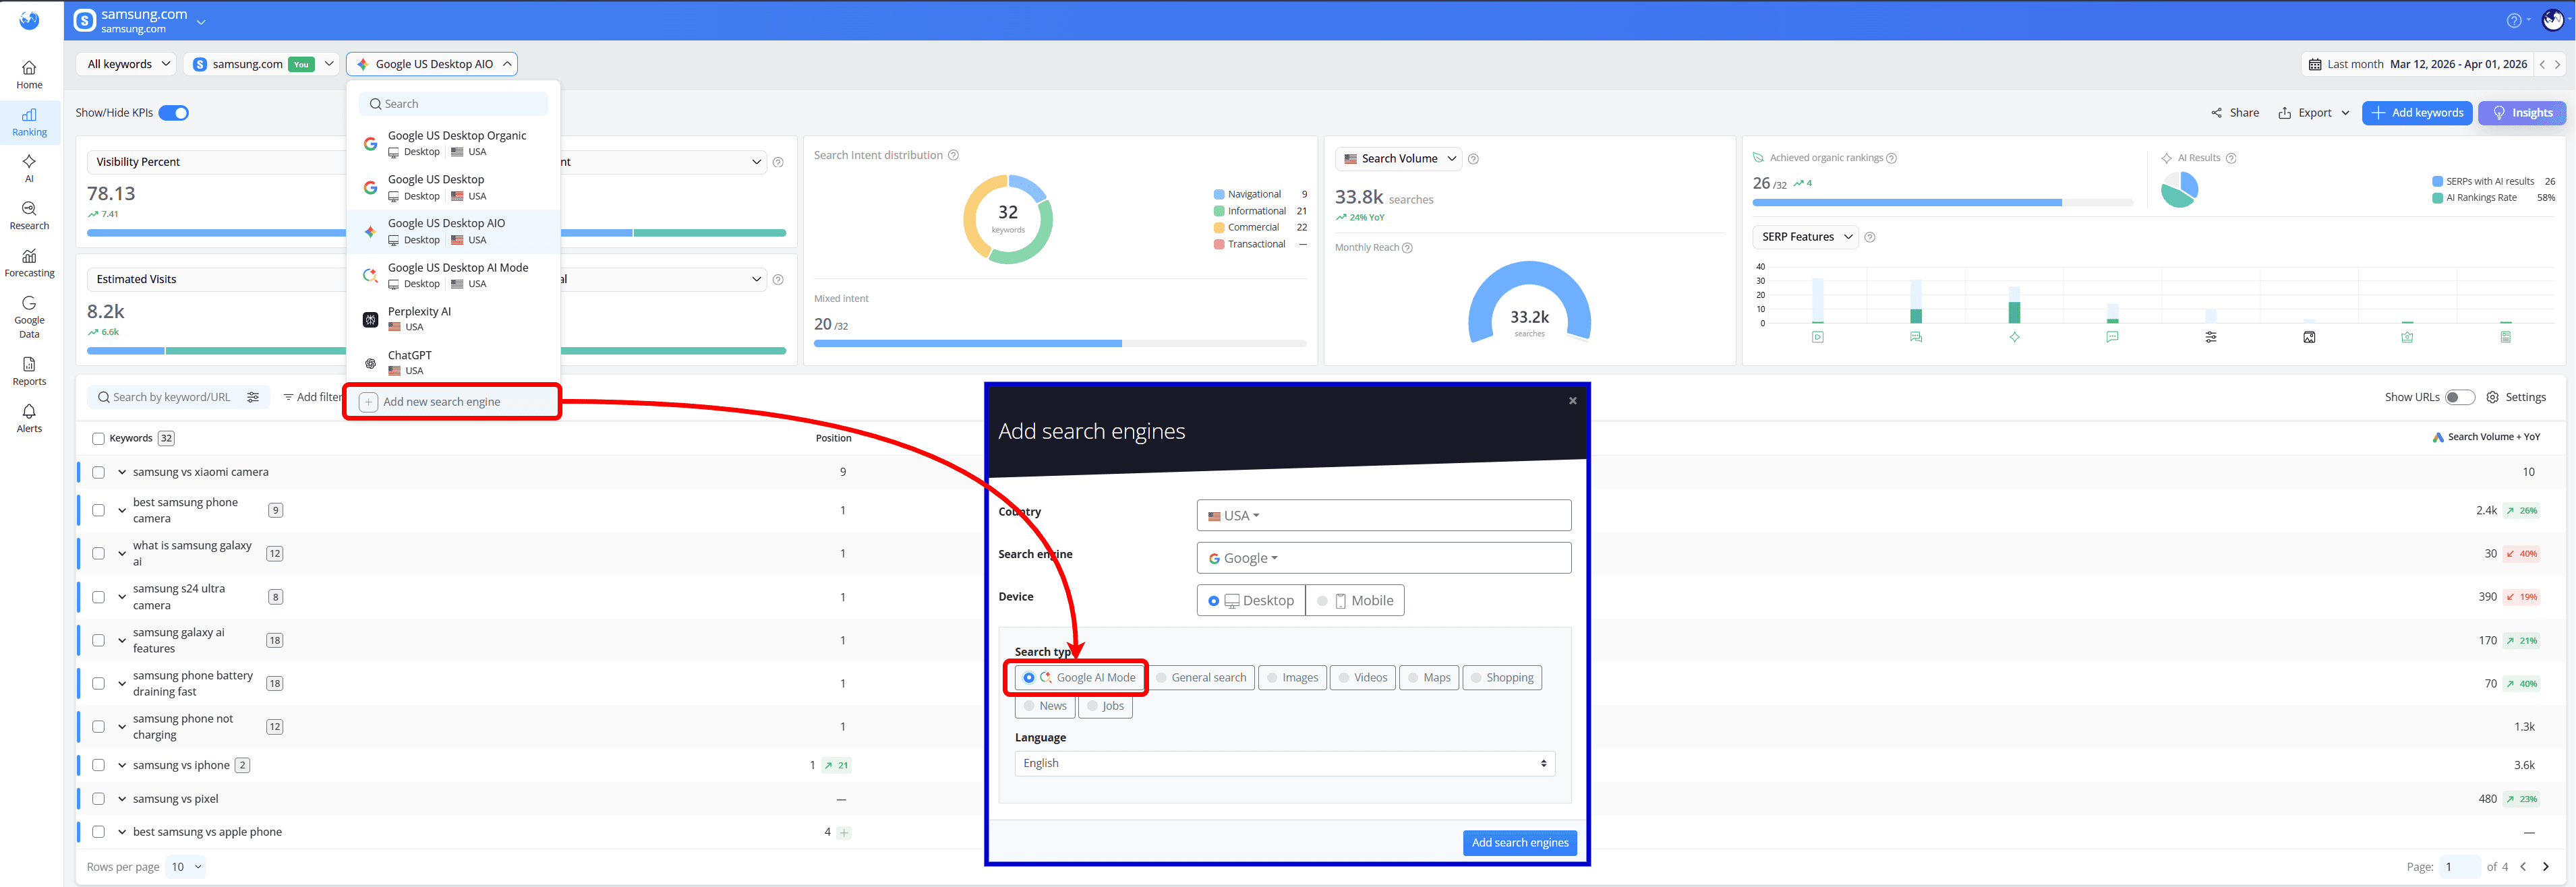Viewport: 2576px width, 887px height.
Task: Open the Alerts section
Action: pos(29,418)
